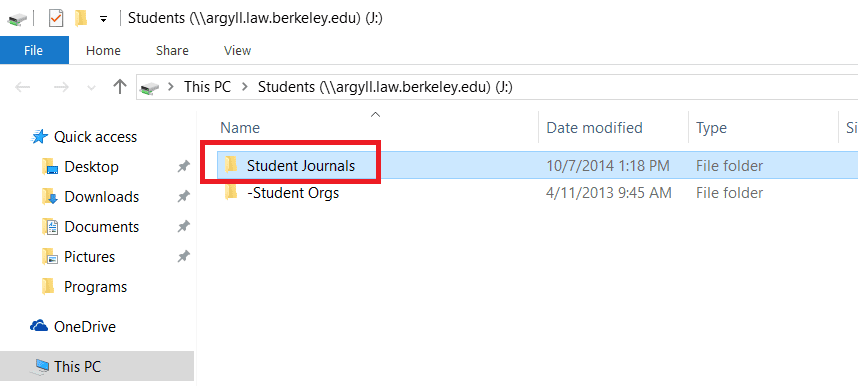Go back with the back arrow
This screenshot has width=858, height=386.
(x=22, y=87)
